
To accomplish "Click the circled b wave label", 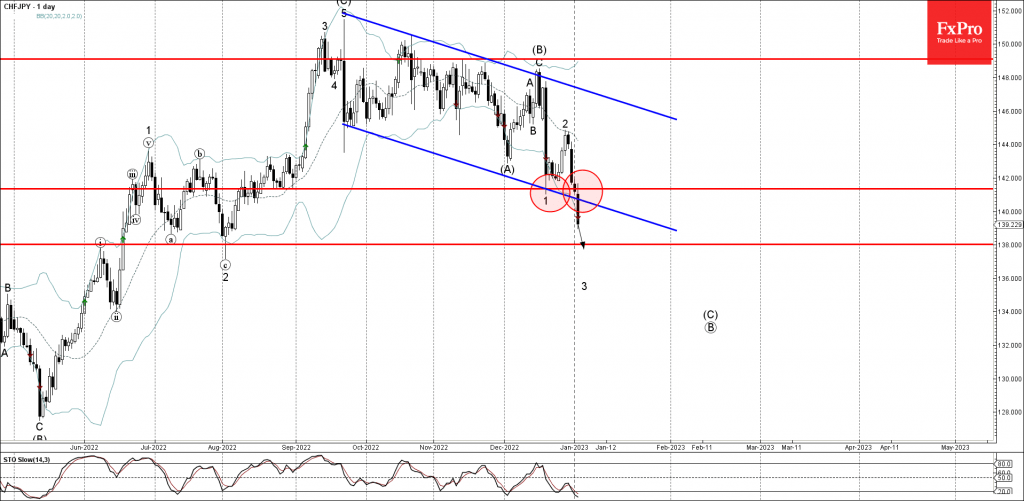I will (199, 153).
